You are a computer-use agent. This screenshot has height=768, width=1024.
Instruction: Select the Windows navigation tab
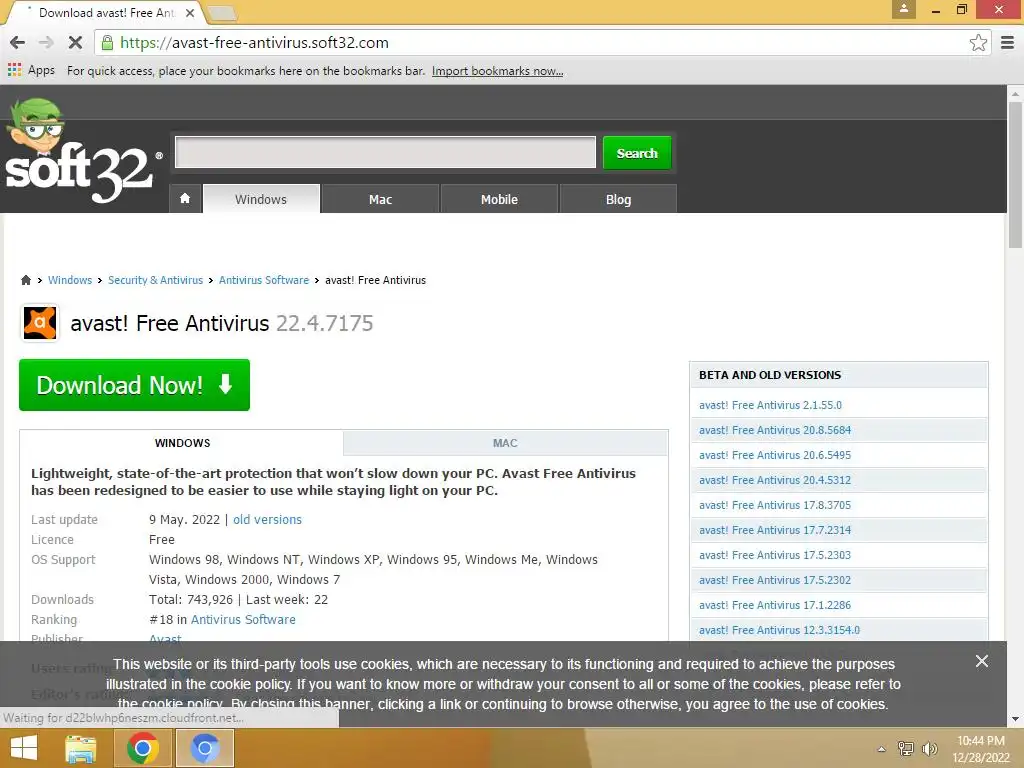(x=261, y=199)
